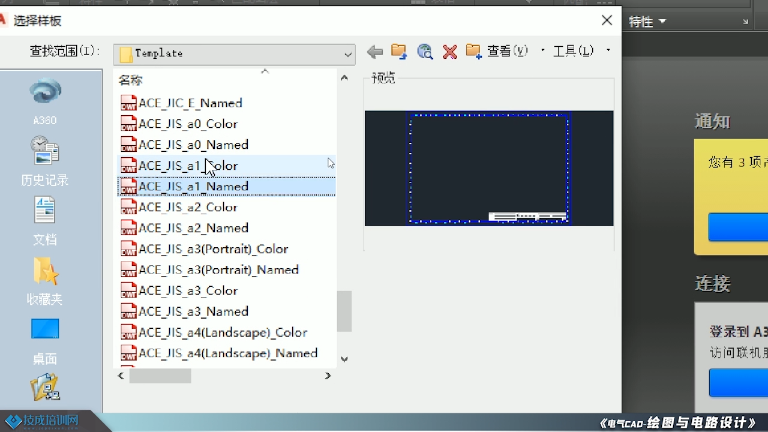Select ACE_JIS_a3(Portrait)_Named template
768x432 pixels.
[218, 269]
